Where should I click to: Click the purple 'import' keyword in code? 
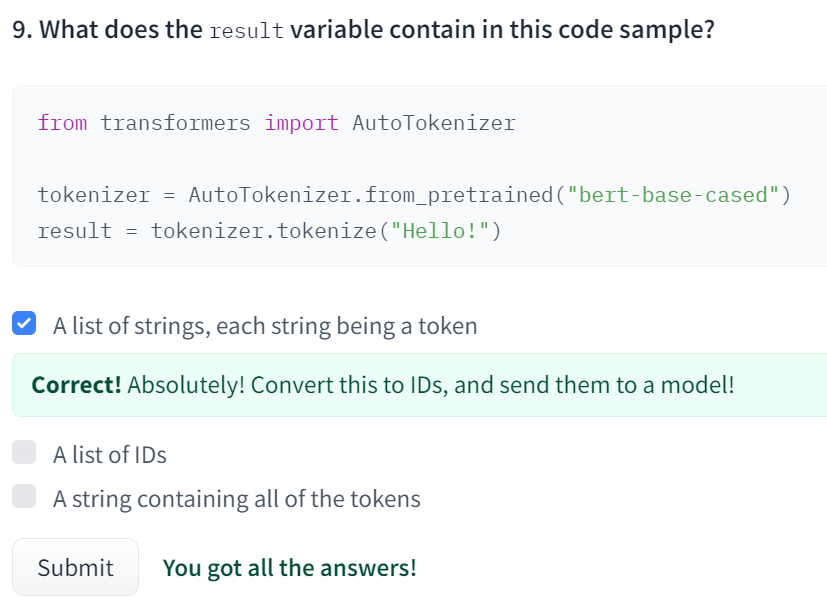301,124
